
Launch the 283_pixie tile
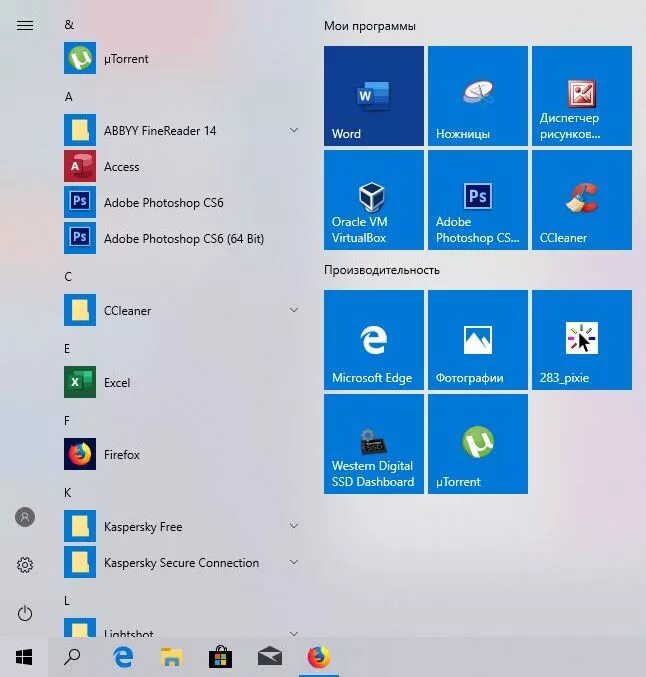pos(582,340)
